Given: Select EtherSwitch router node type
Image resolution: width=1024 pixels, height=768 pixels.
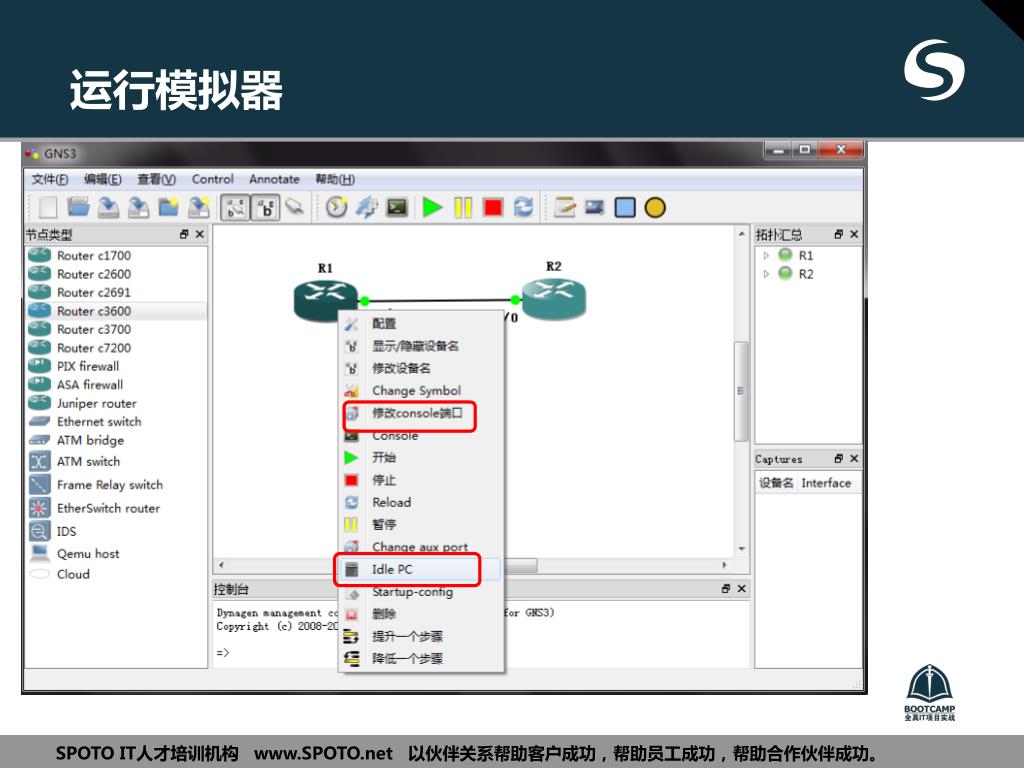Looking at the screenshot, I should pyautogui.click(x=116, y=508).
